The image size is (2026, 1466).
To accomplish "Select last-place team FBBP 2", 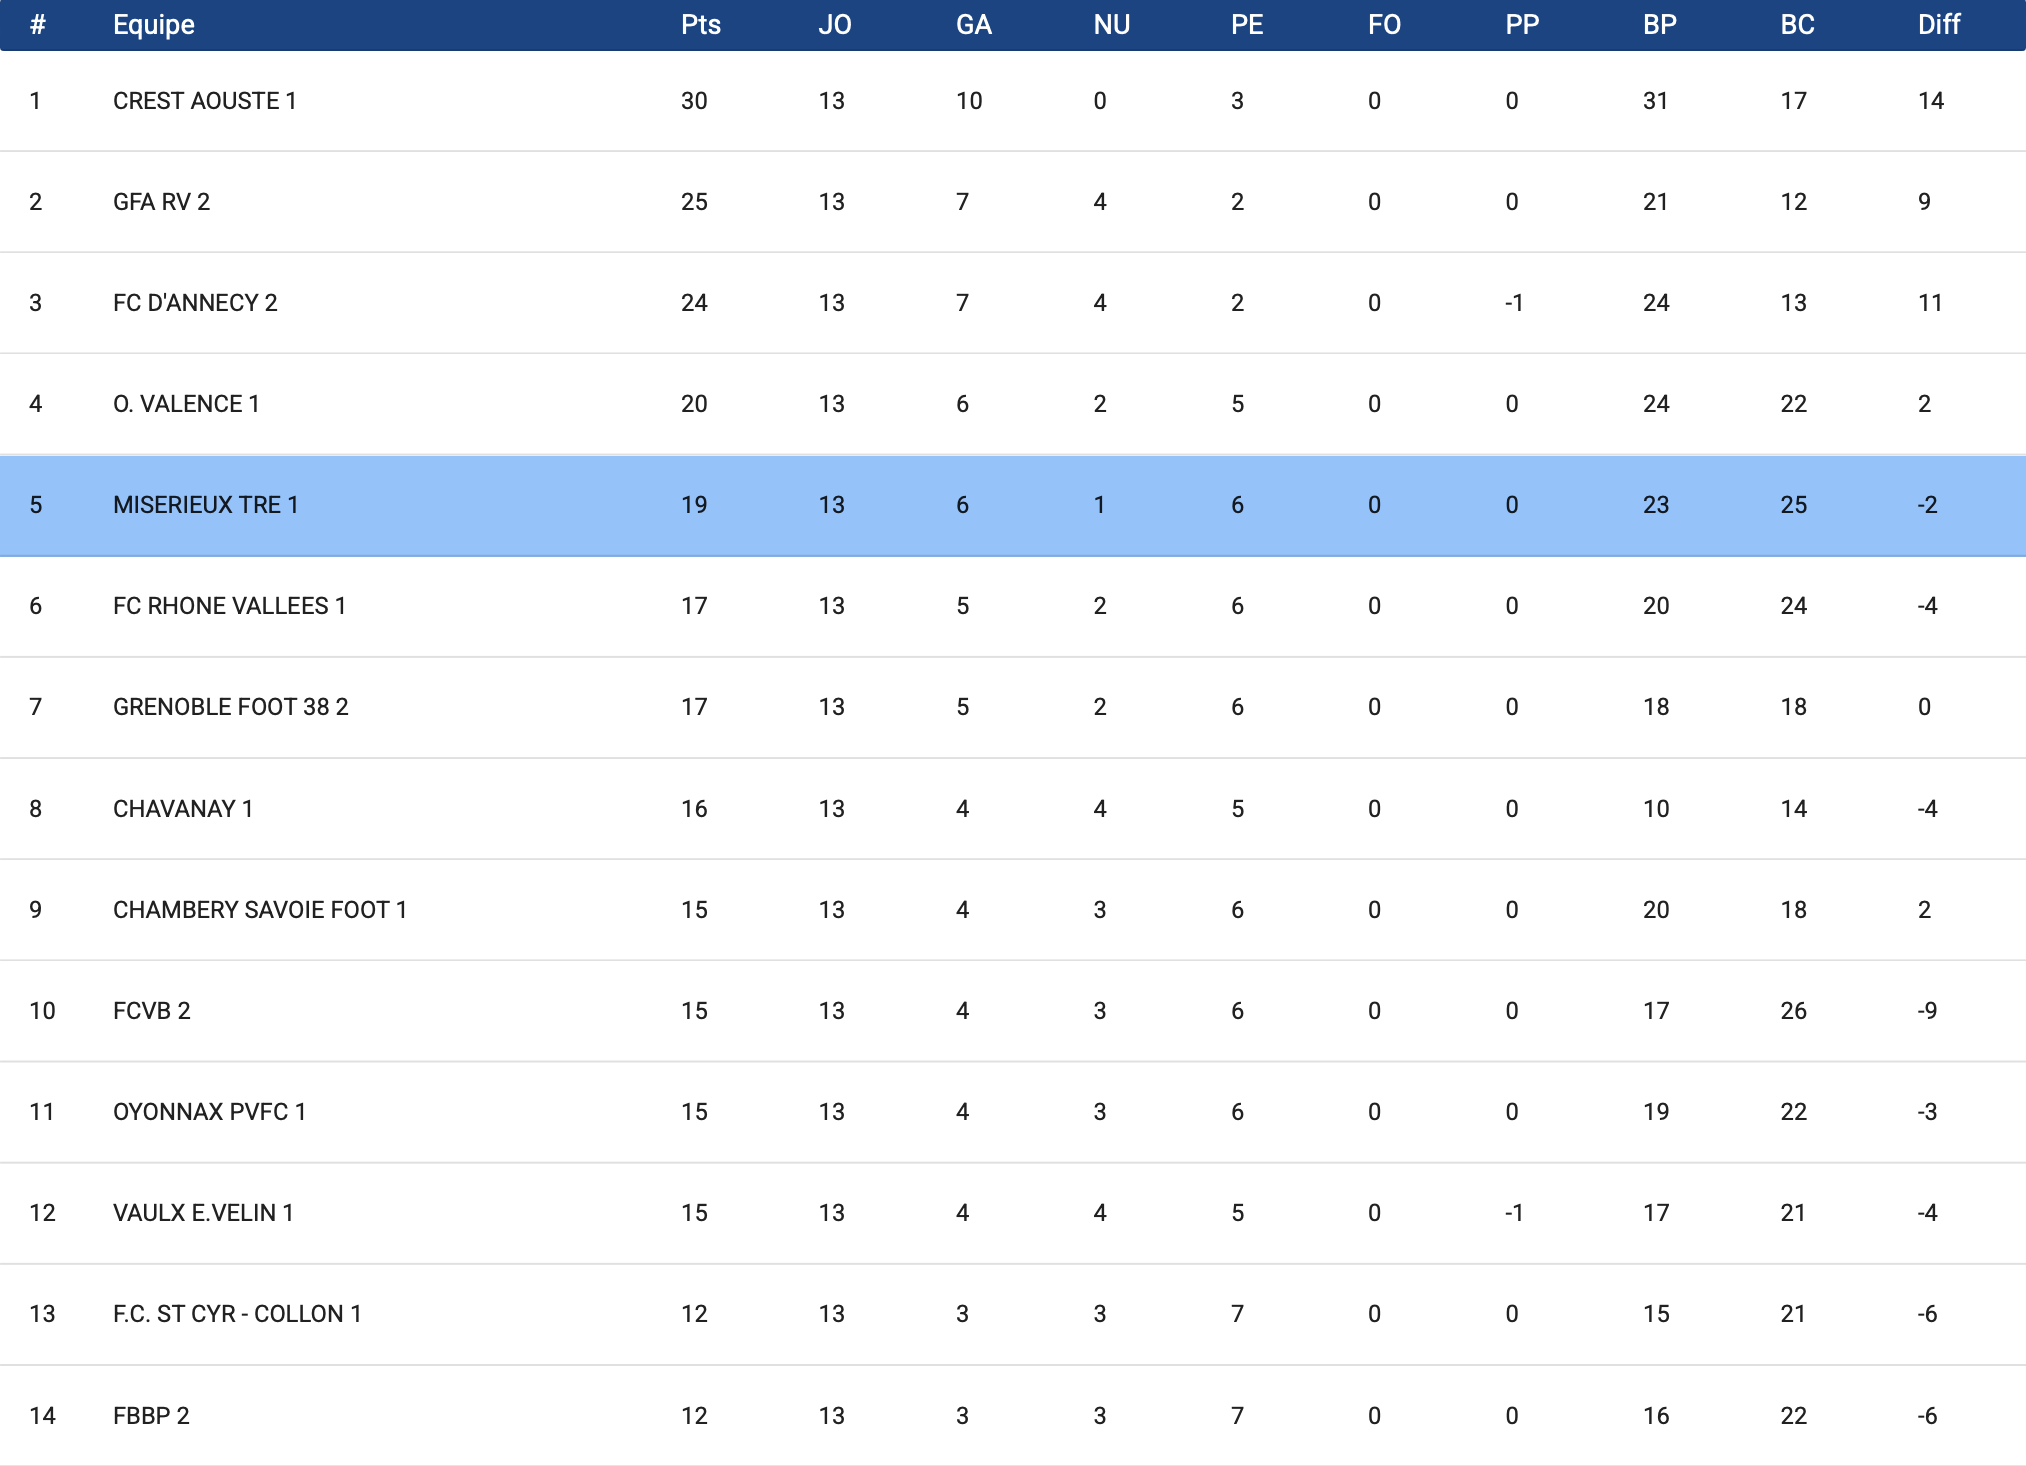I will coord(151,1416).
